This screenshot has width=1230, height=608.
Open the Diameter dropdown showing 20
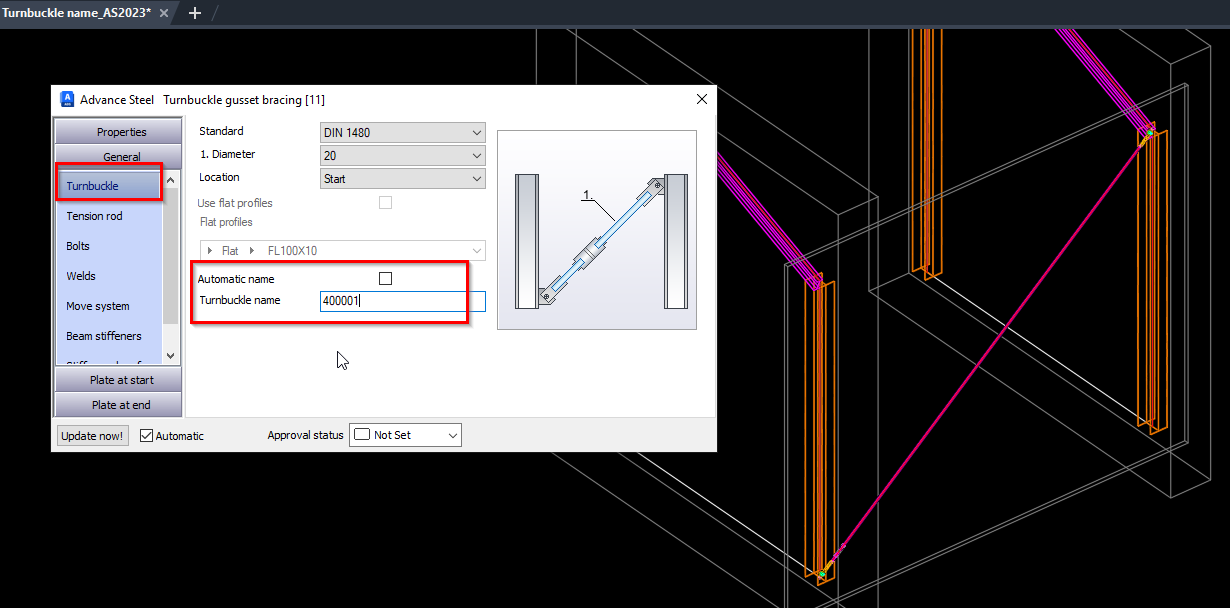[x=402, y=154]
